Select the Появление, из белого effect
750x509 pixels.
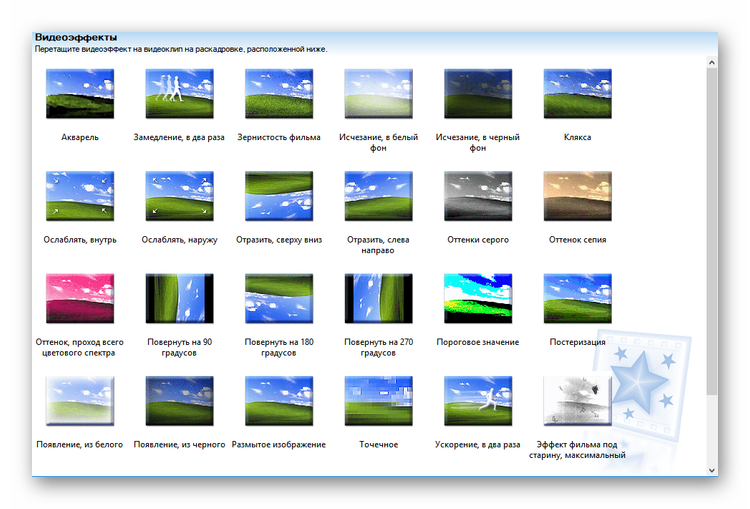(x=80, y=401)
